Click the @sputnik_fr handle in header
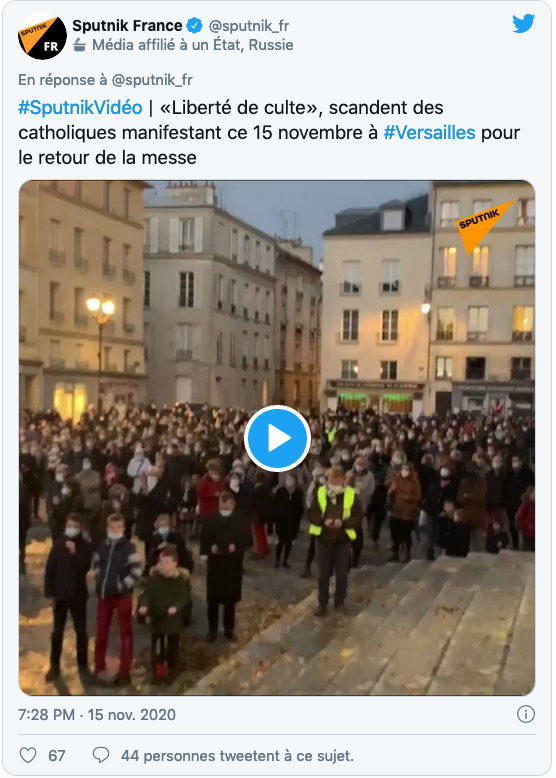556x778 pixels. click(248, 26)
